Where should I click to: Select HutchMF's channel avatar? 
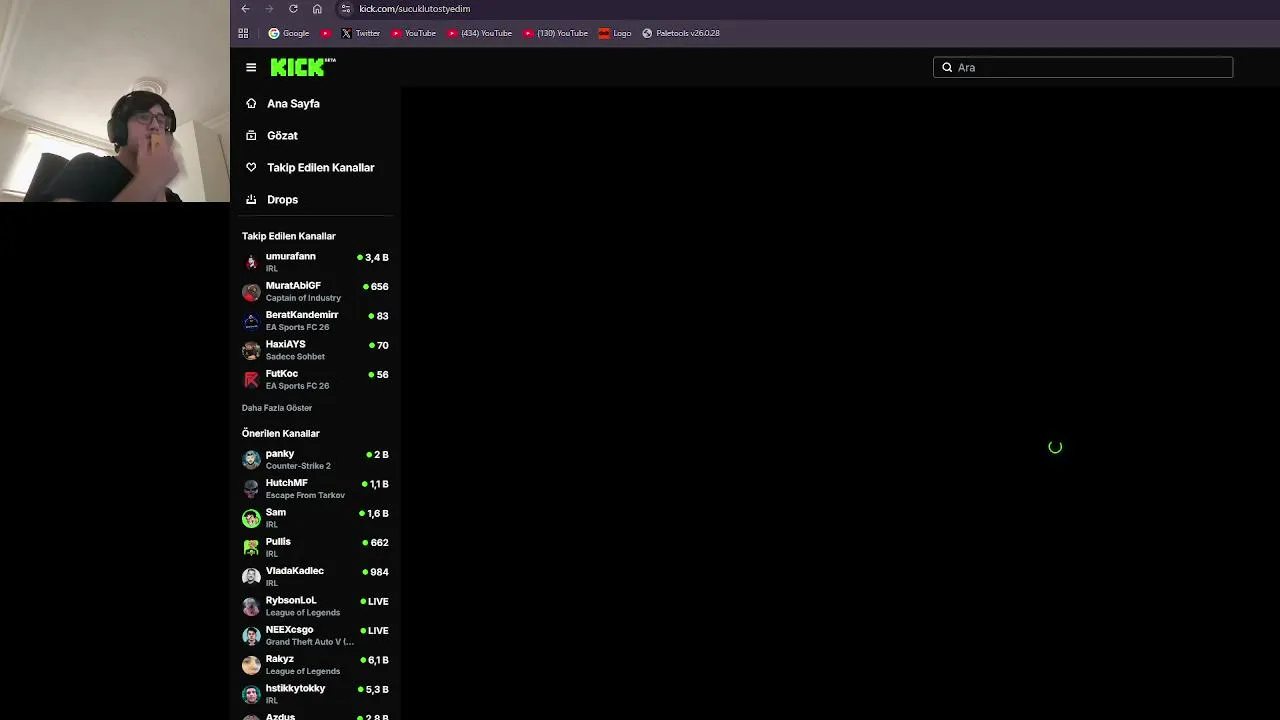(251, 488)
